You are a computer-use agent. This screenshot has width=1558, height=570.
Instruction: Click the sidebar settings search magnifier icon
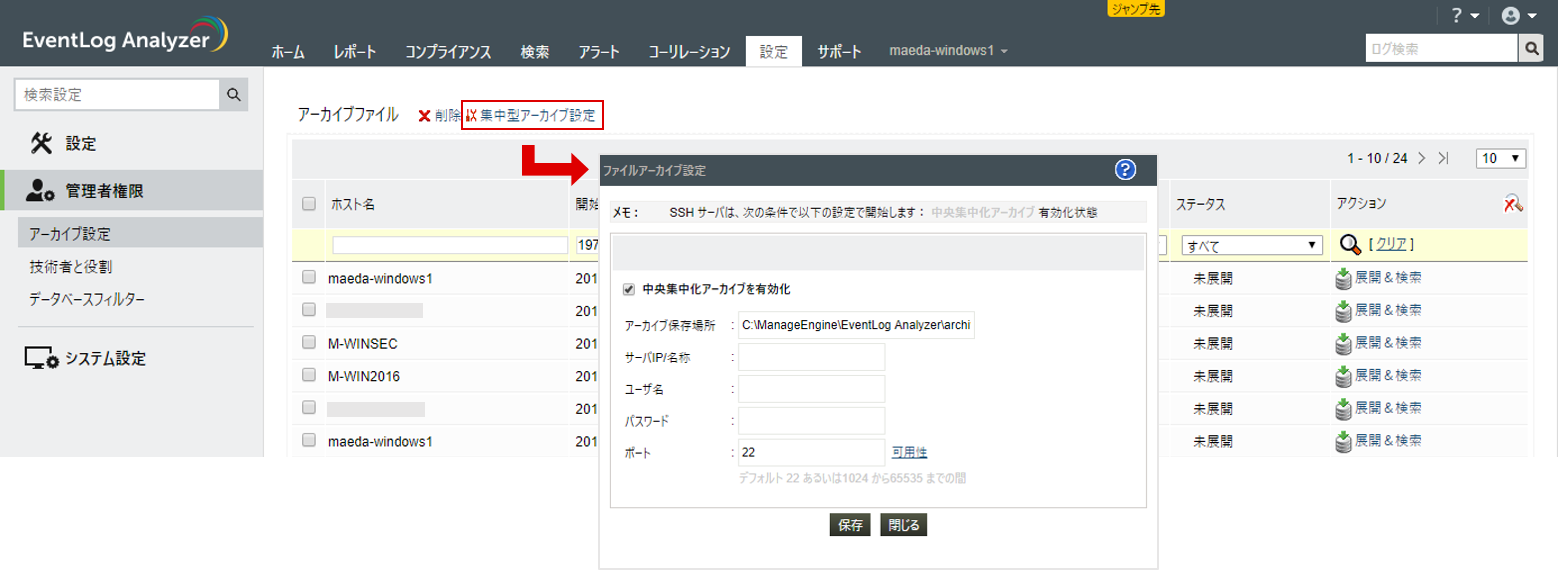point(233,95)
